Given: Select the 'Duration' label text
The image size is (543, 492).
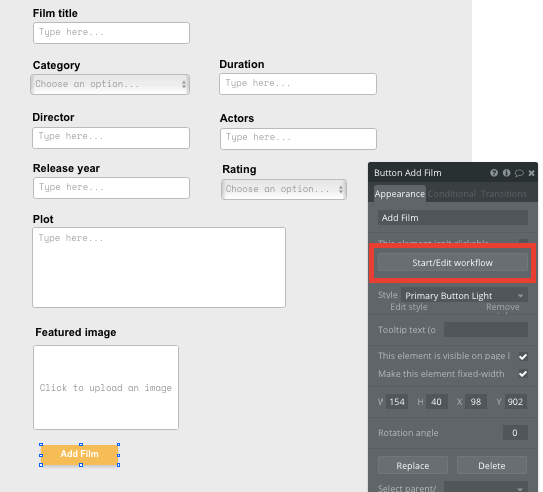Looking at the screenshot, I should tap(242, 64).
